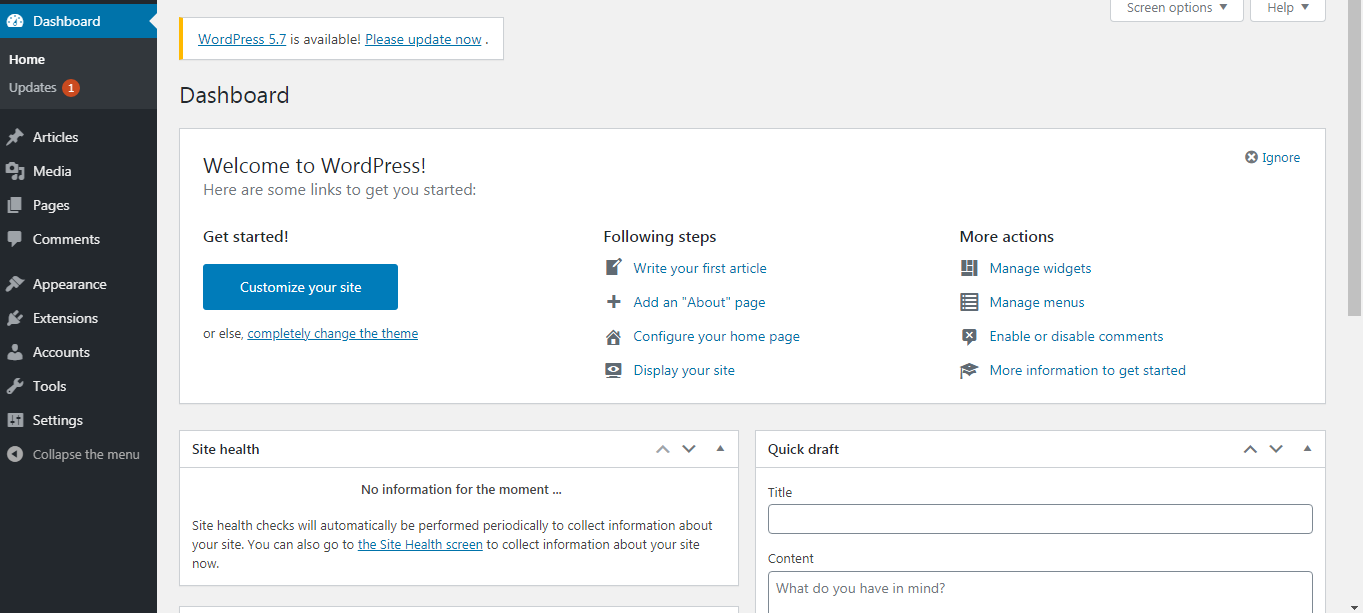Click the Comments speech bubble icon
Screen dimensions: 1363x613
point(15,239)
